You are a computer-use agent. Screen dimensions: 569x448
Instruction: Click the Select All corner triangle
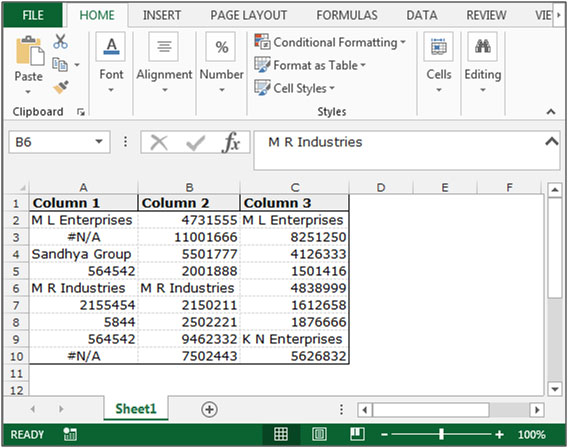pyautogui.click(x=22, y=188)
